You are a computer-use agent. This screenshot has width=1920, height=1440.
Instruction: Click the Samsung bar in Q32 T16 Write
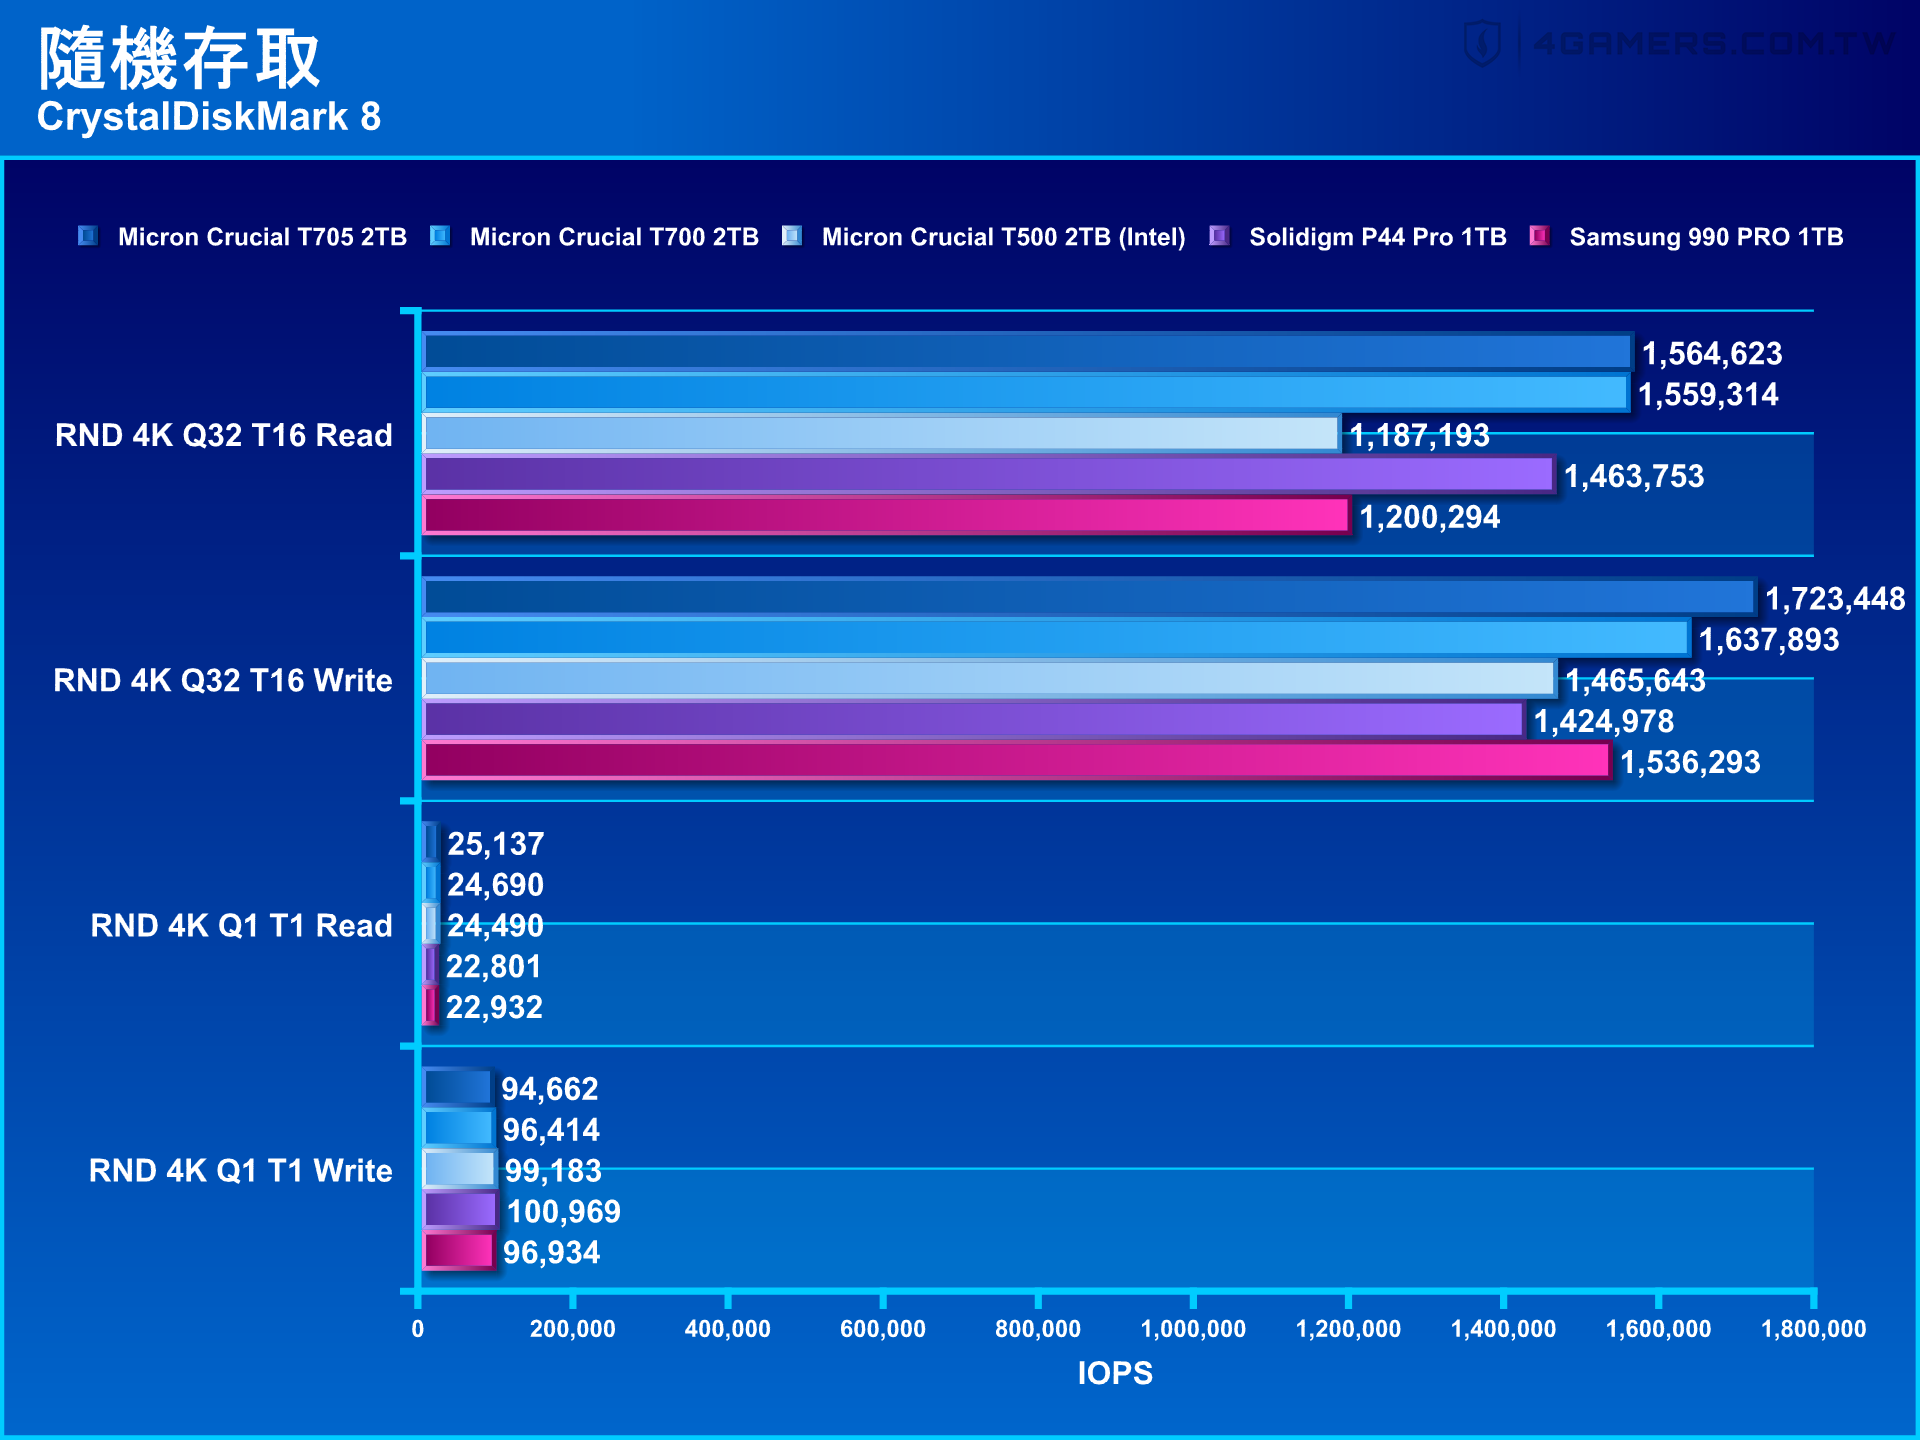[1017, 760]
